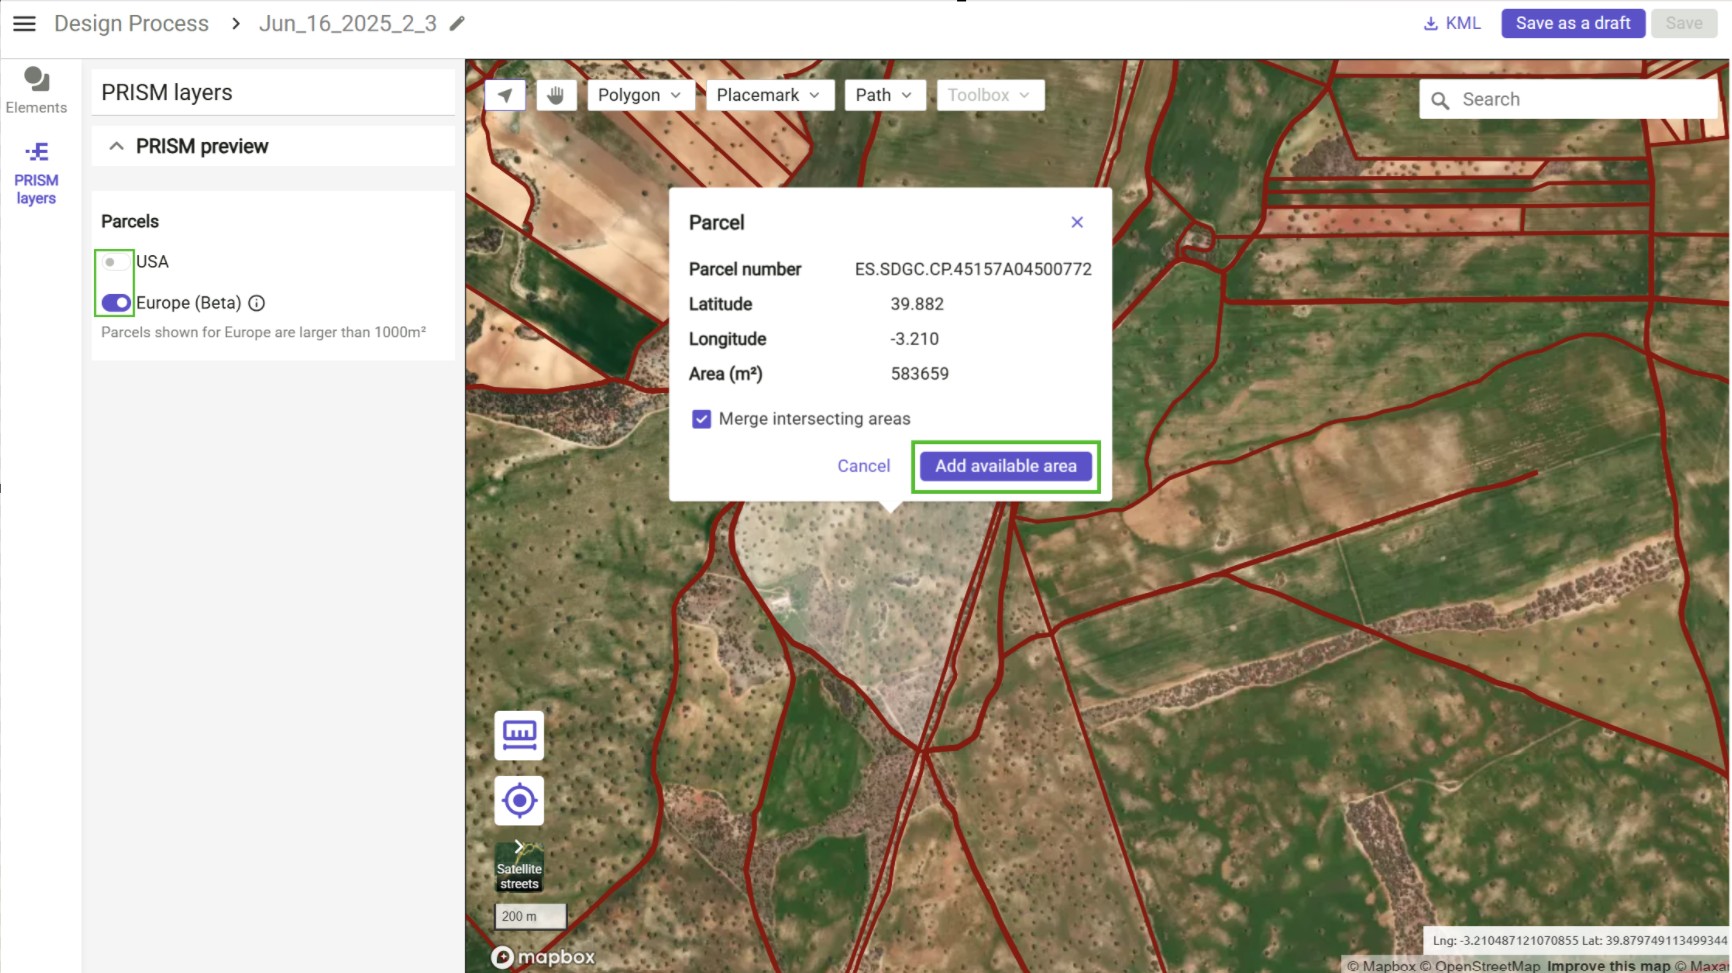Click the PRISM layers panel heading

pos(167,93)
